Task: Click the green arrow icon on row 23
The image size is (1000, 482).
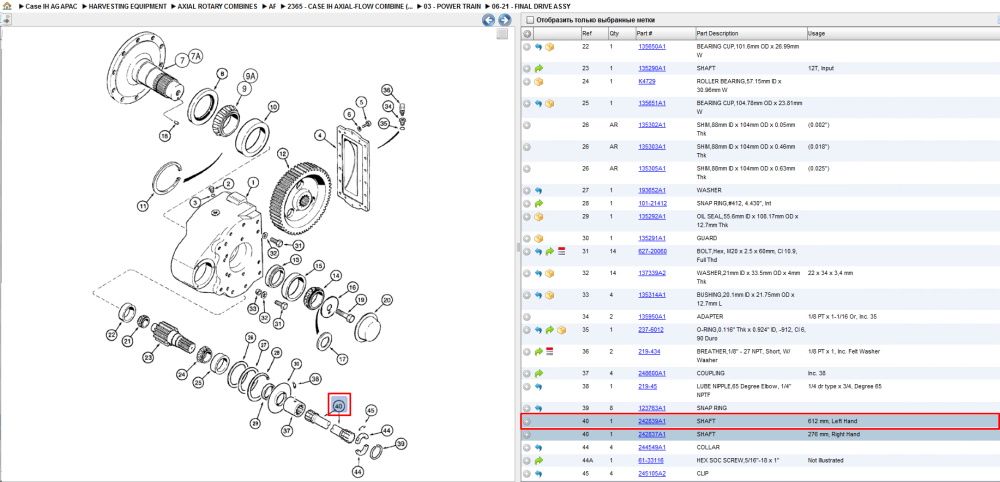Action: click(x=538, y=68)
